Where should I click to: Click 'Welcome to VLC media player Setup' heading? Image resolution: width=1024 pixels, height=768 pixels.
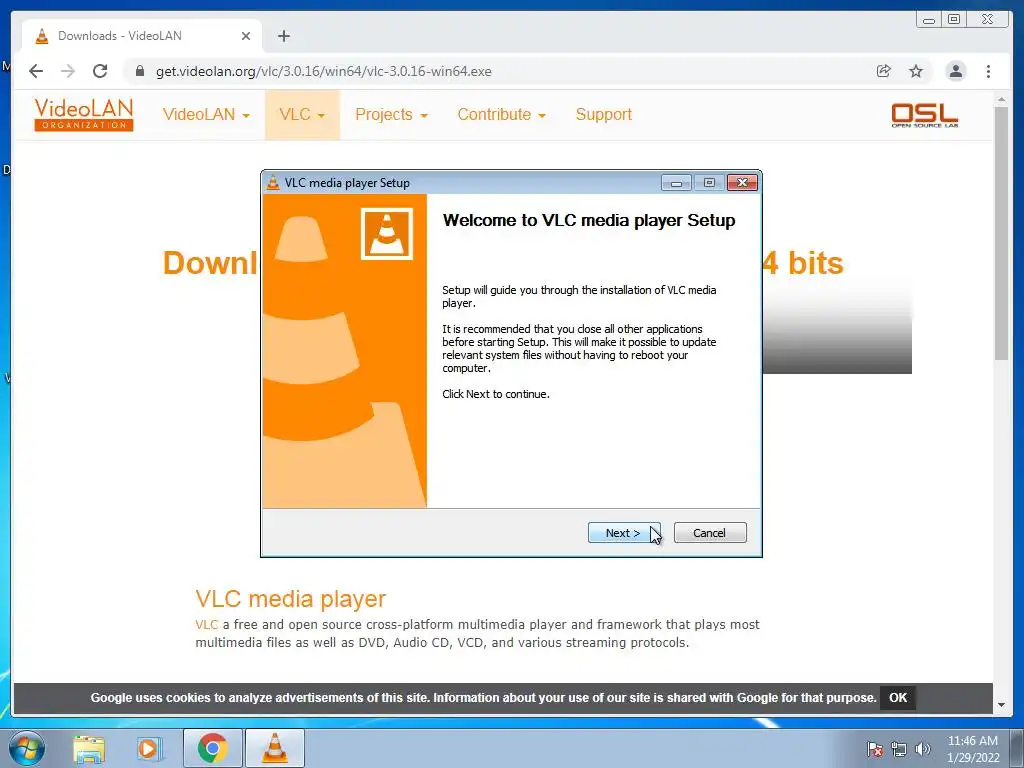tap(589, 220)
